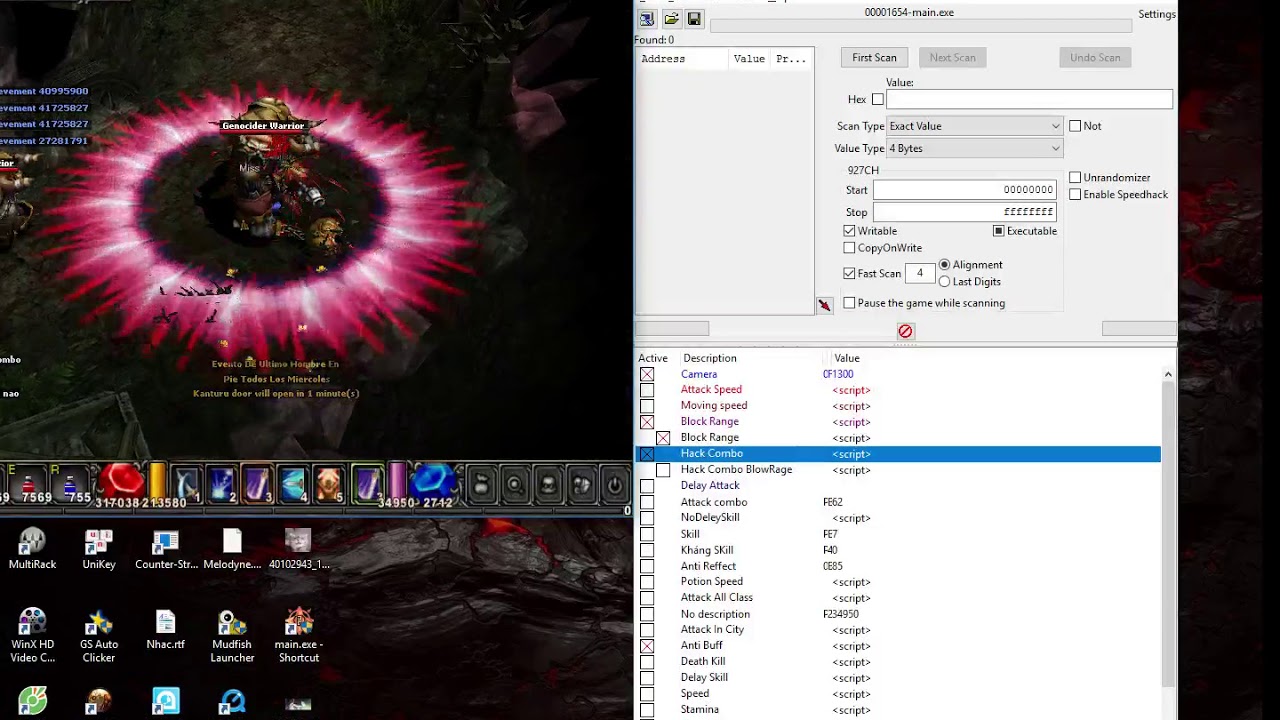Click the cheat table scrollbar up arrow
The height and width of the screenshot is (720, 1280).
point(1168,374)
